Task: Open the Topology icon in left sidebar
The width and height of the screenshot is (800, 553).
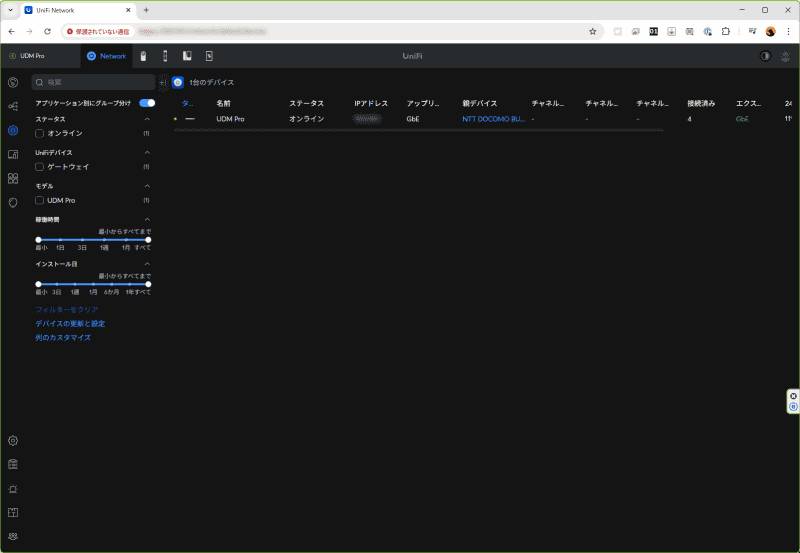Action: pos(13,106)
